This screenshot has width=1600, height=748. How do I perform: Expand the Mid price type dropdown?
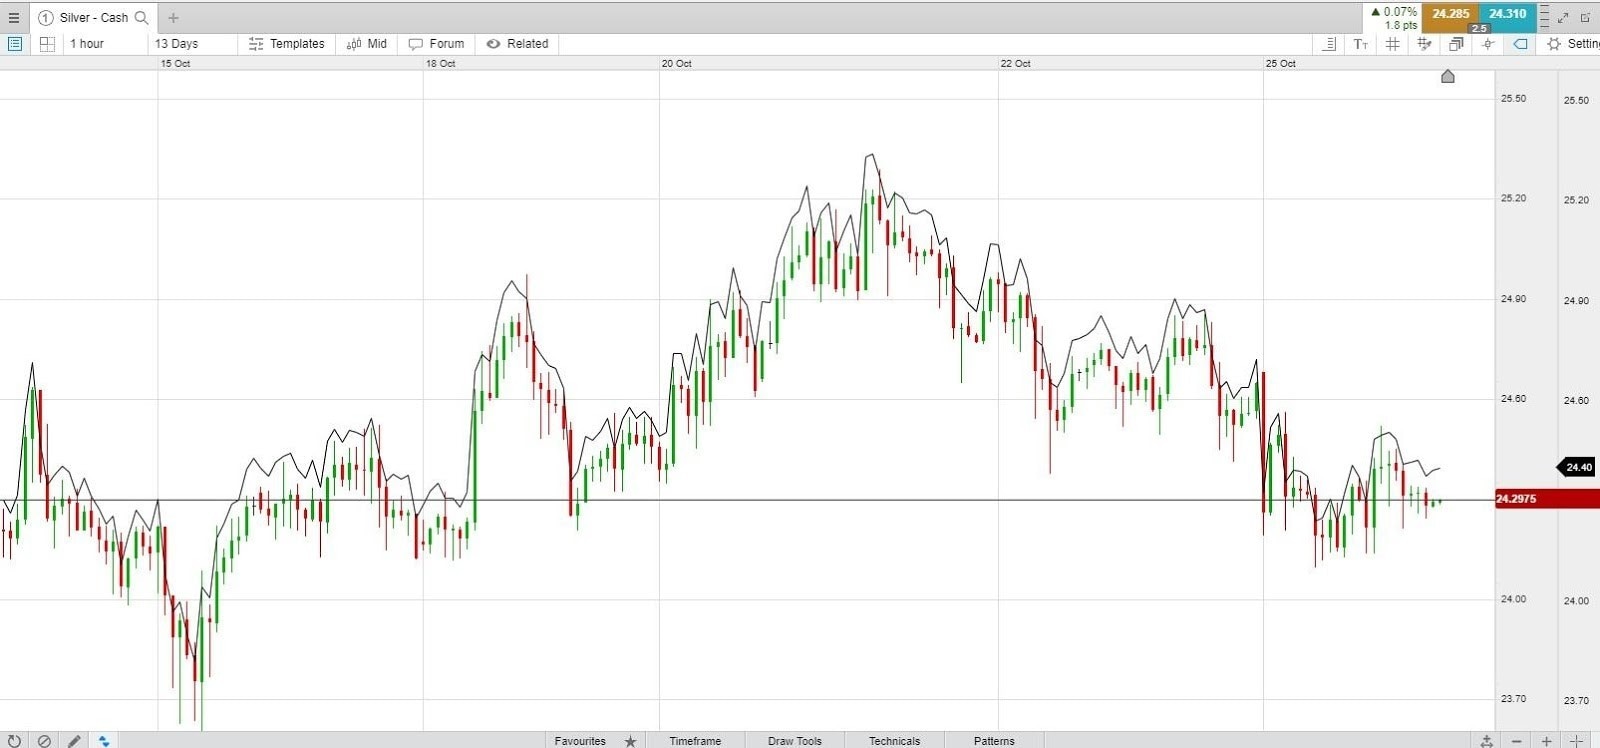[367, 43]
